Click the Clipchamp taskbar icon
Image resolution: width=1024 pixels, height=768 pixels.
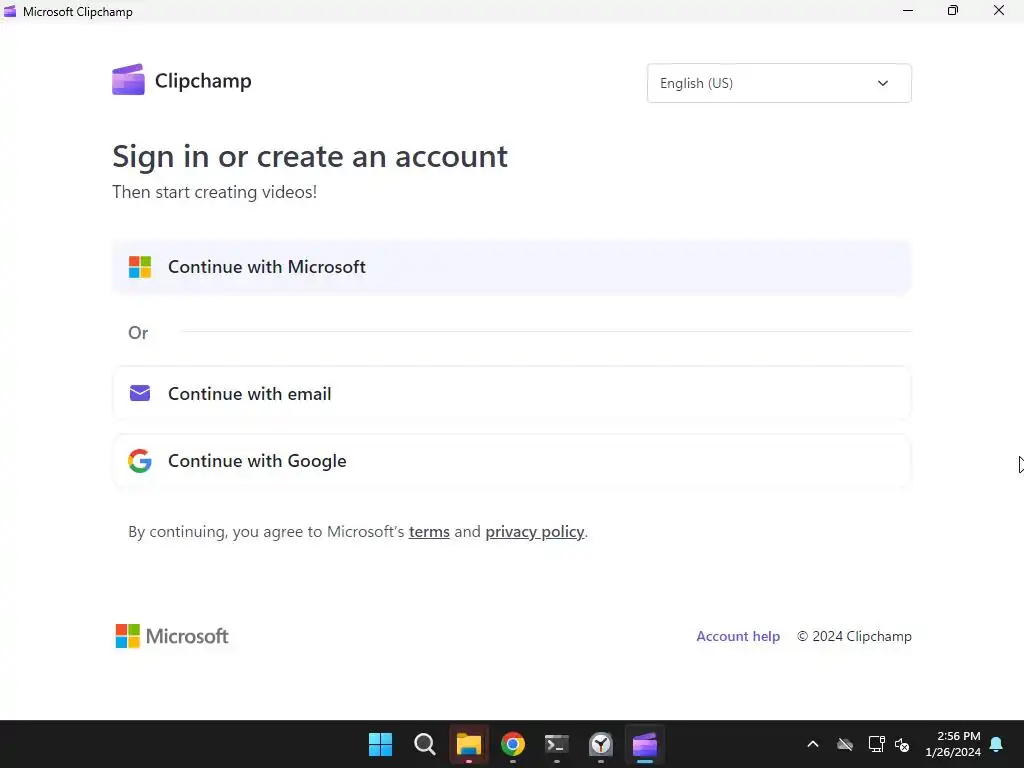coord(645,744)
